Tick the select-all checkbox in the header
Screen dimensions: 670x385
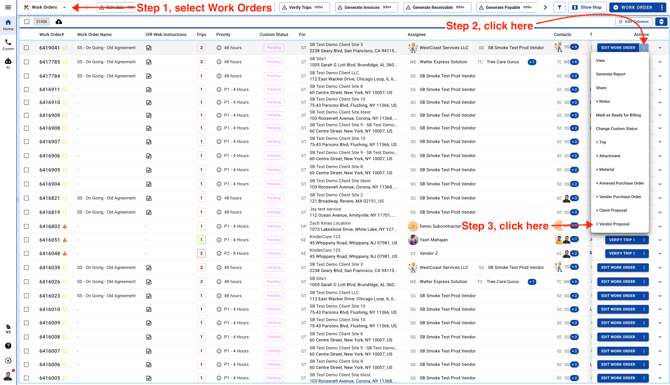click(x=27, y=21)
